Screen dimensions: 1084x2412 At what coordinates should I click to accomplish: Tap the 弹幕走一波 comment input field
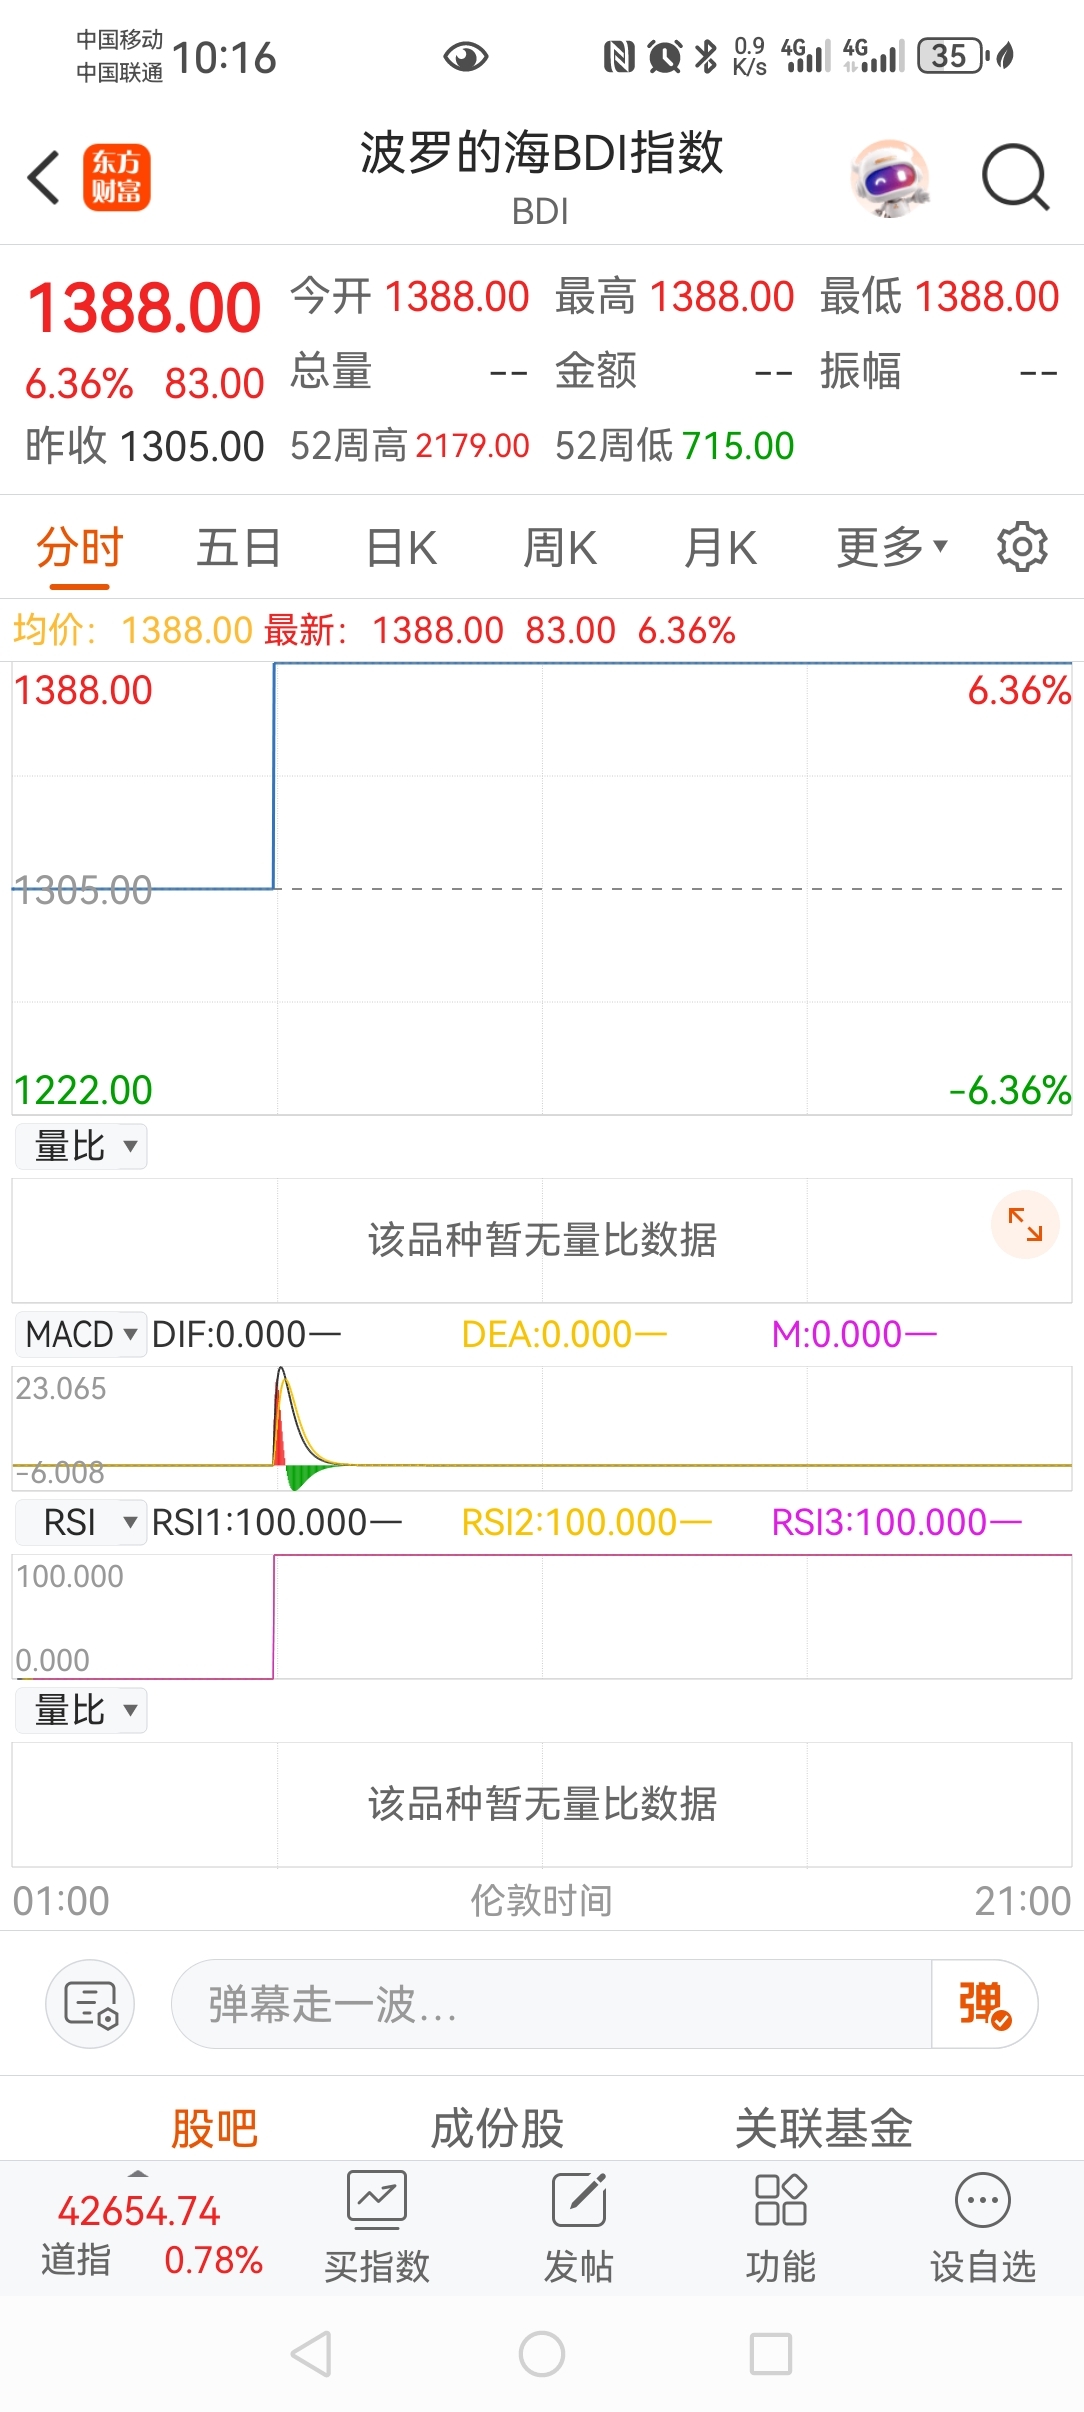point(550,2004)
